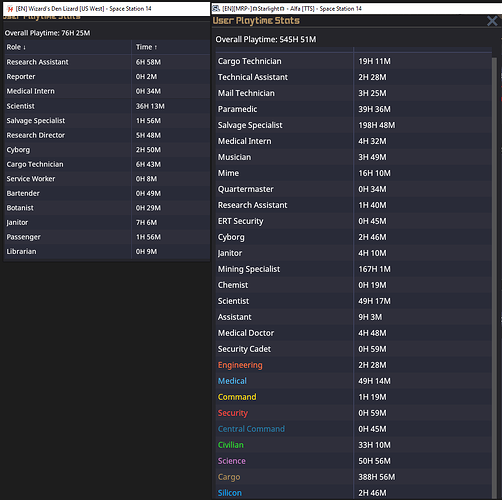Click the green Civilian department entry
The width and height of the screenshot is (502, 500).
pos(231,445)
